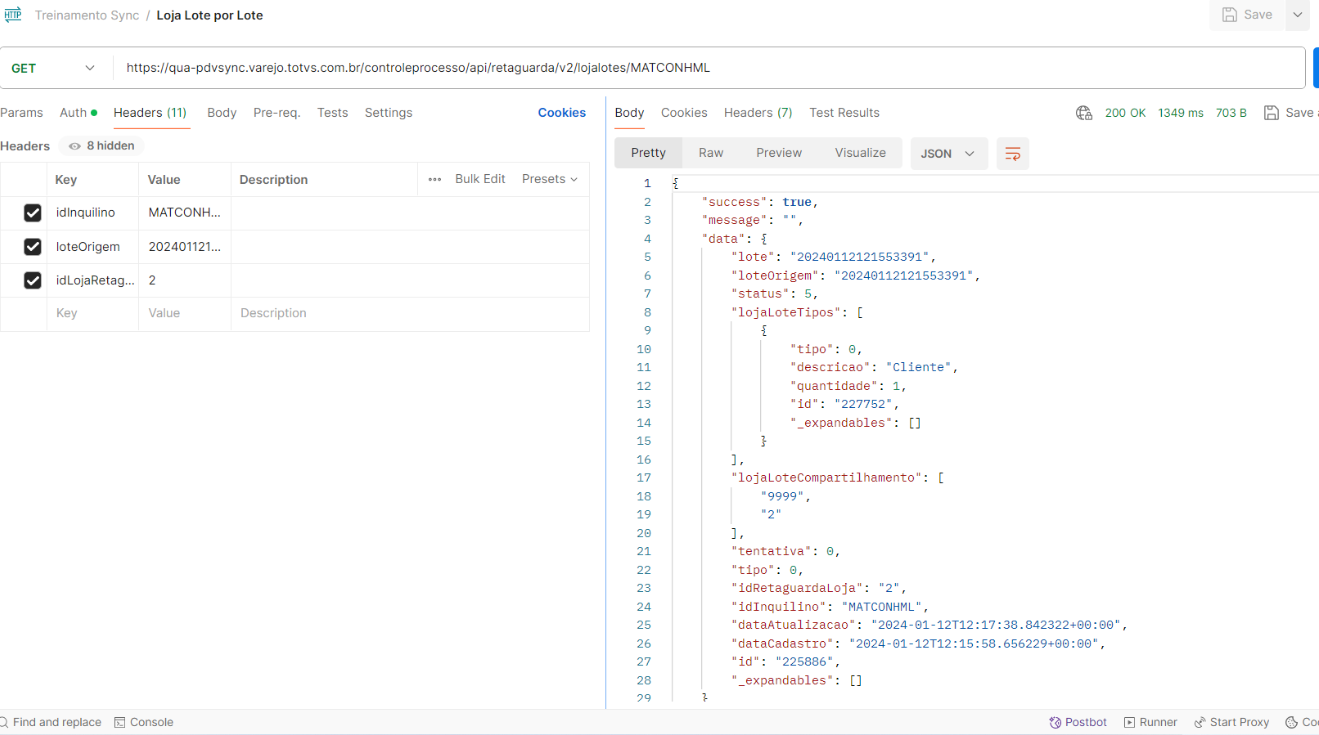Uncheck the idInquilino header checkbox
The image size is (1319, 735).
coord(33,212)
